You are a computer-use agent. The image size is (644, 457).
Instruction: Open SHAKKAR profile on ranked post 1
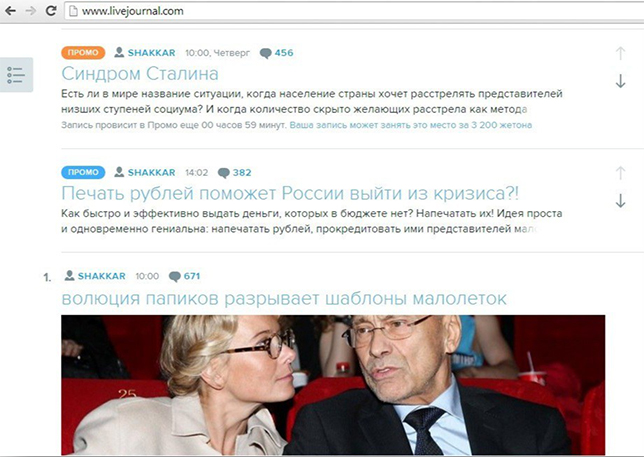[x=95, y=276]
